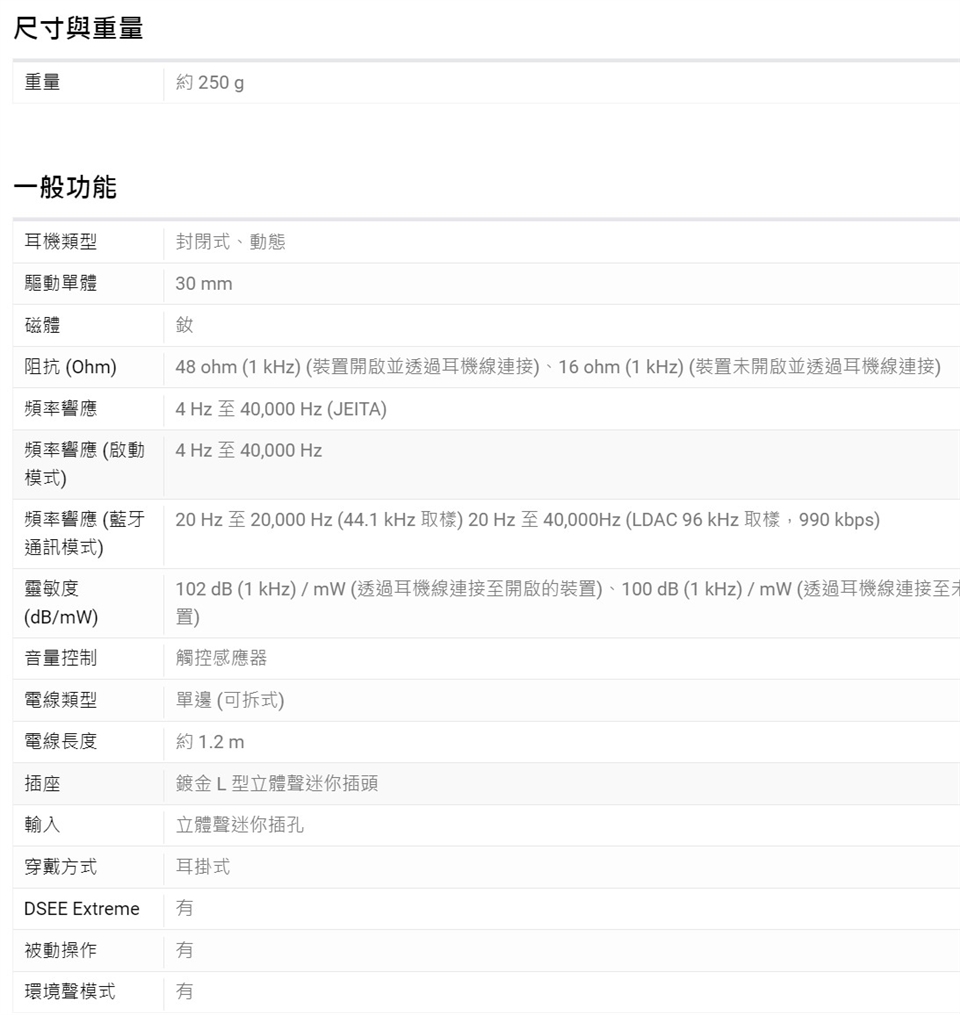Click the 環境聲模式 row label

[x=69, y=992]
